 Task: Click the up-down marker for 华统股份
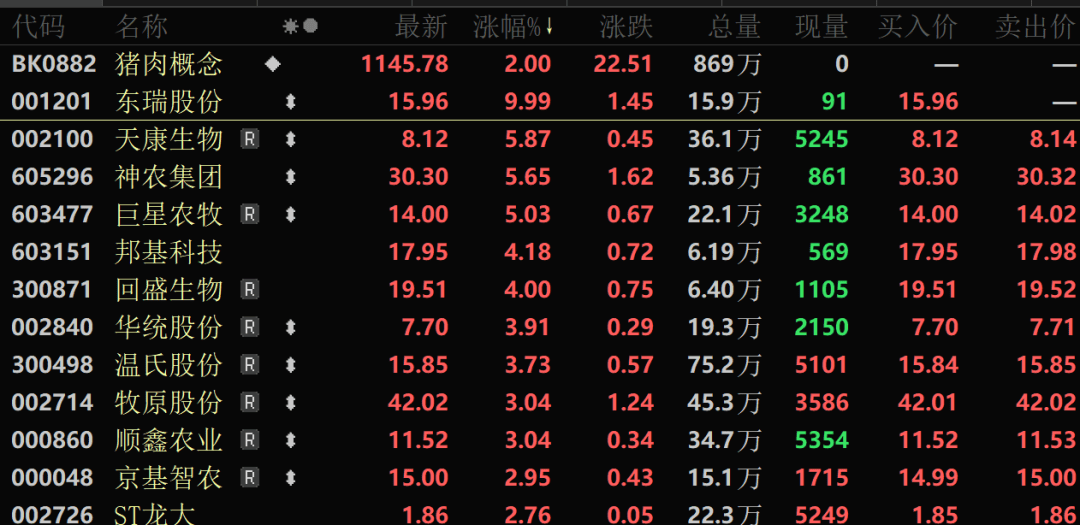(x=291, y=327)
